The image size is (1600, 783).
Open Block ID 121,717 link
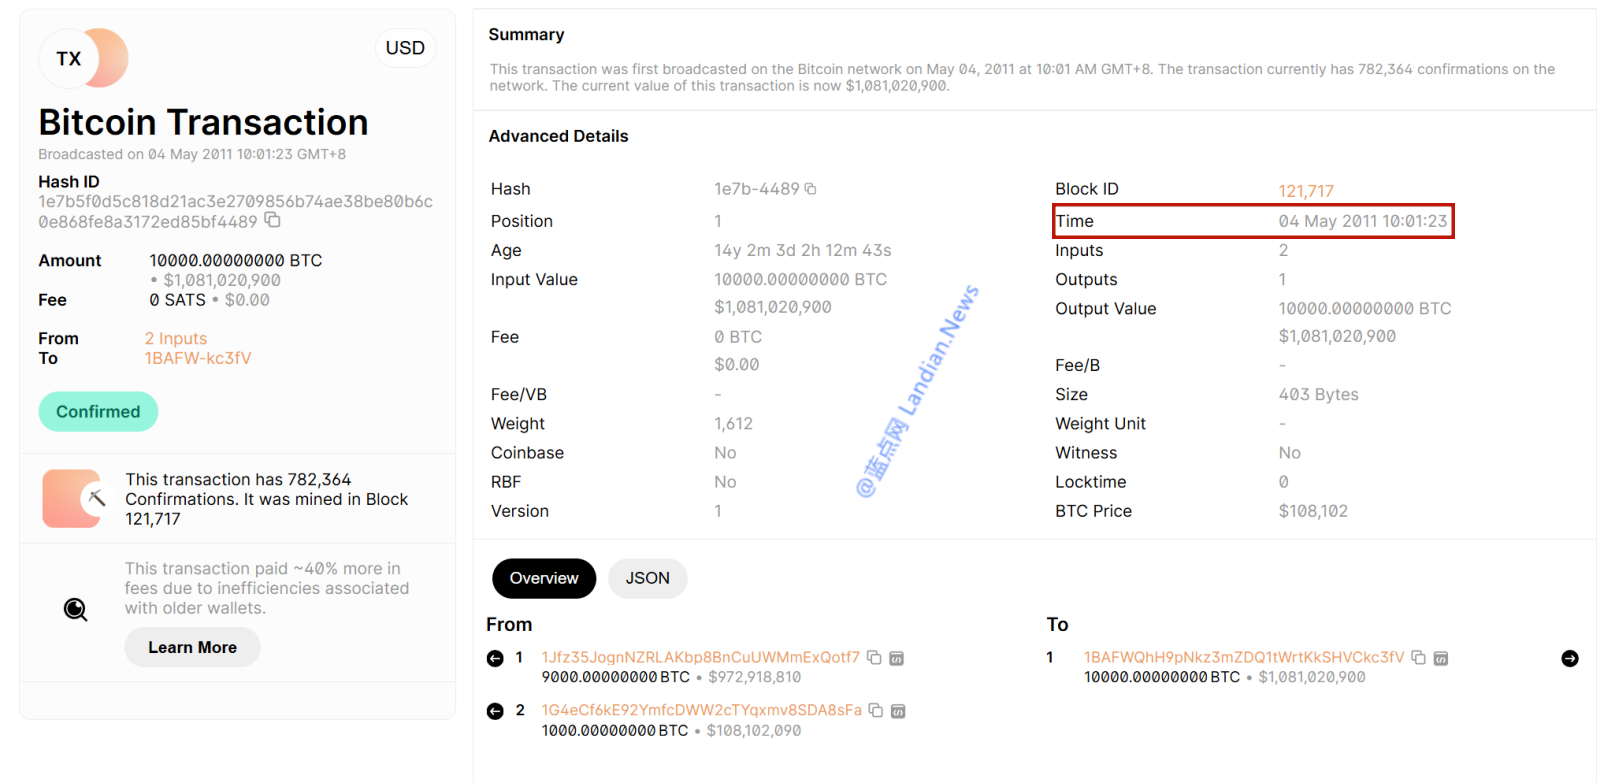click(x=1306, y=191)
